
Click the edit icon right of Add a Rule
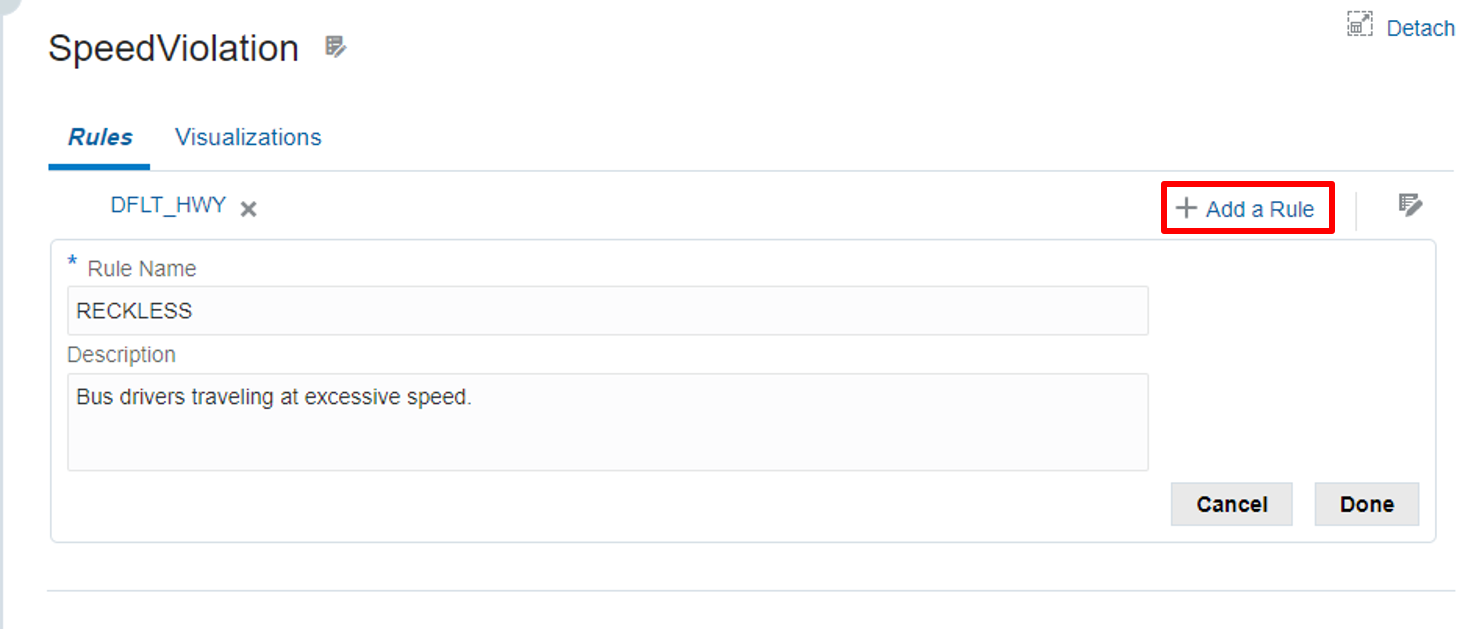click(x=1410, y=206)
